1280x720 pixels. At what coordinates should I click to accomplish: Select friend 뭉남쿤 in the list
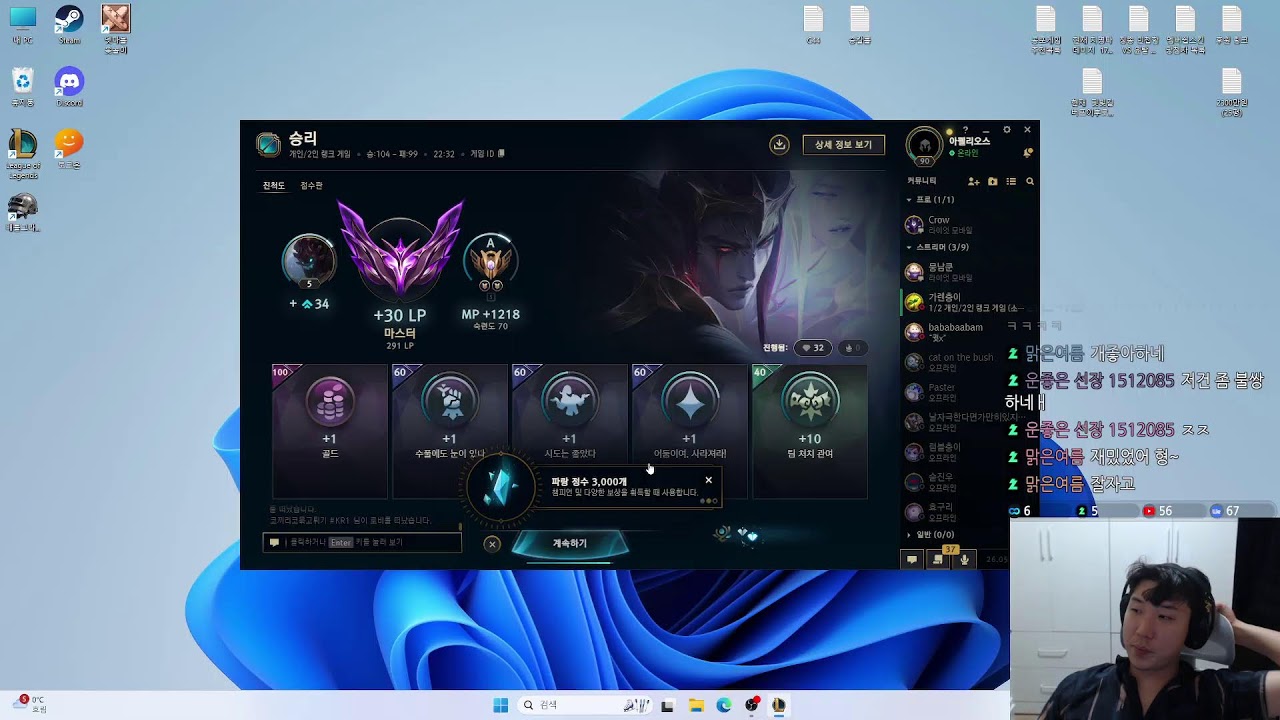tap(970, 272)
